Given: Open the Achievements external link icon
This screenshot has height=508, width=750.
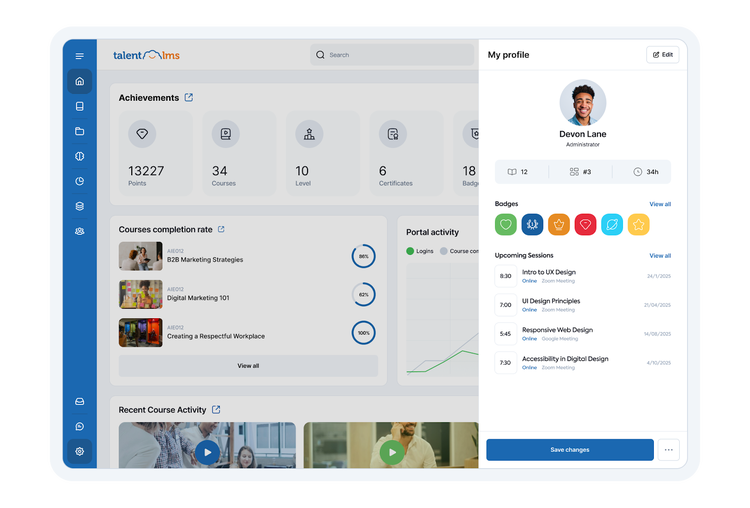Looking at the screenshot, I should tap(189, 98).
